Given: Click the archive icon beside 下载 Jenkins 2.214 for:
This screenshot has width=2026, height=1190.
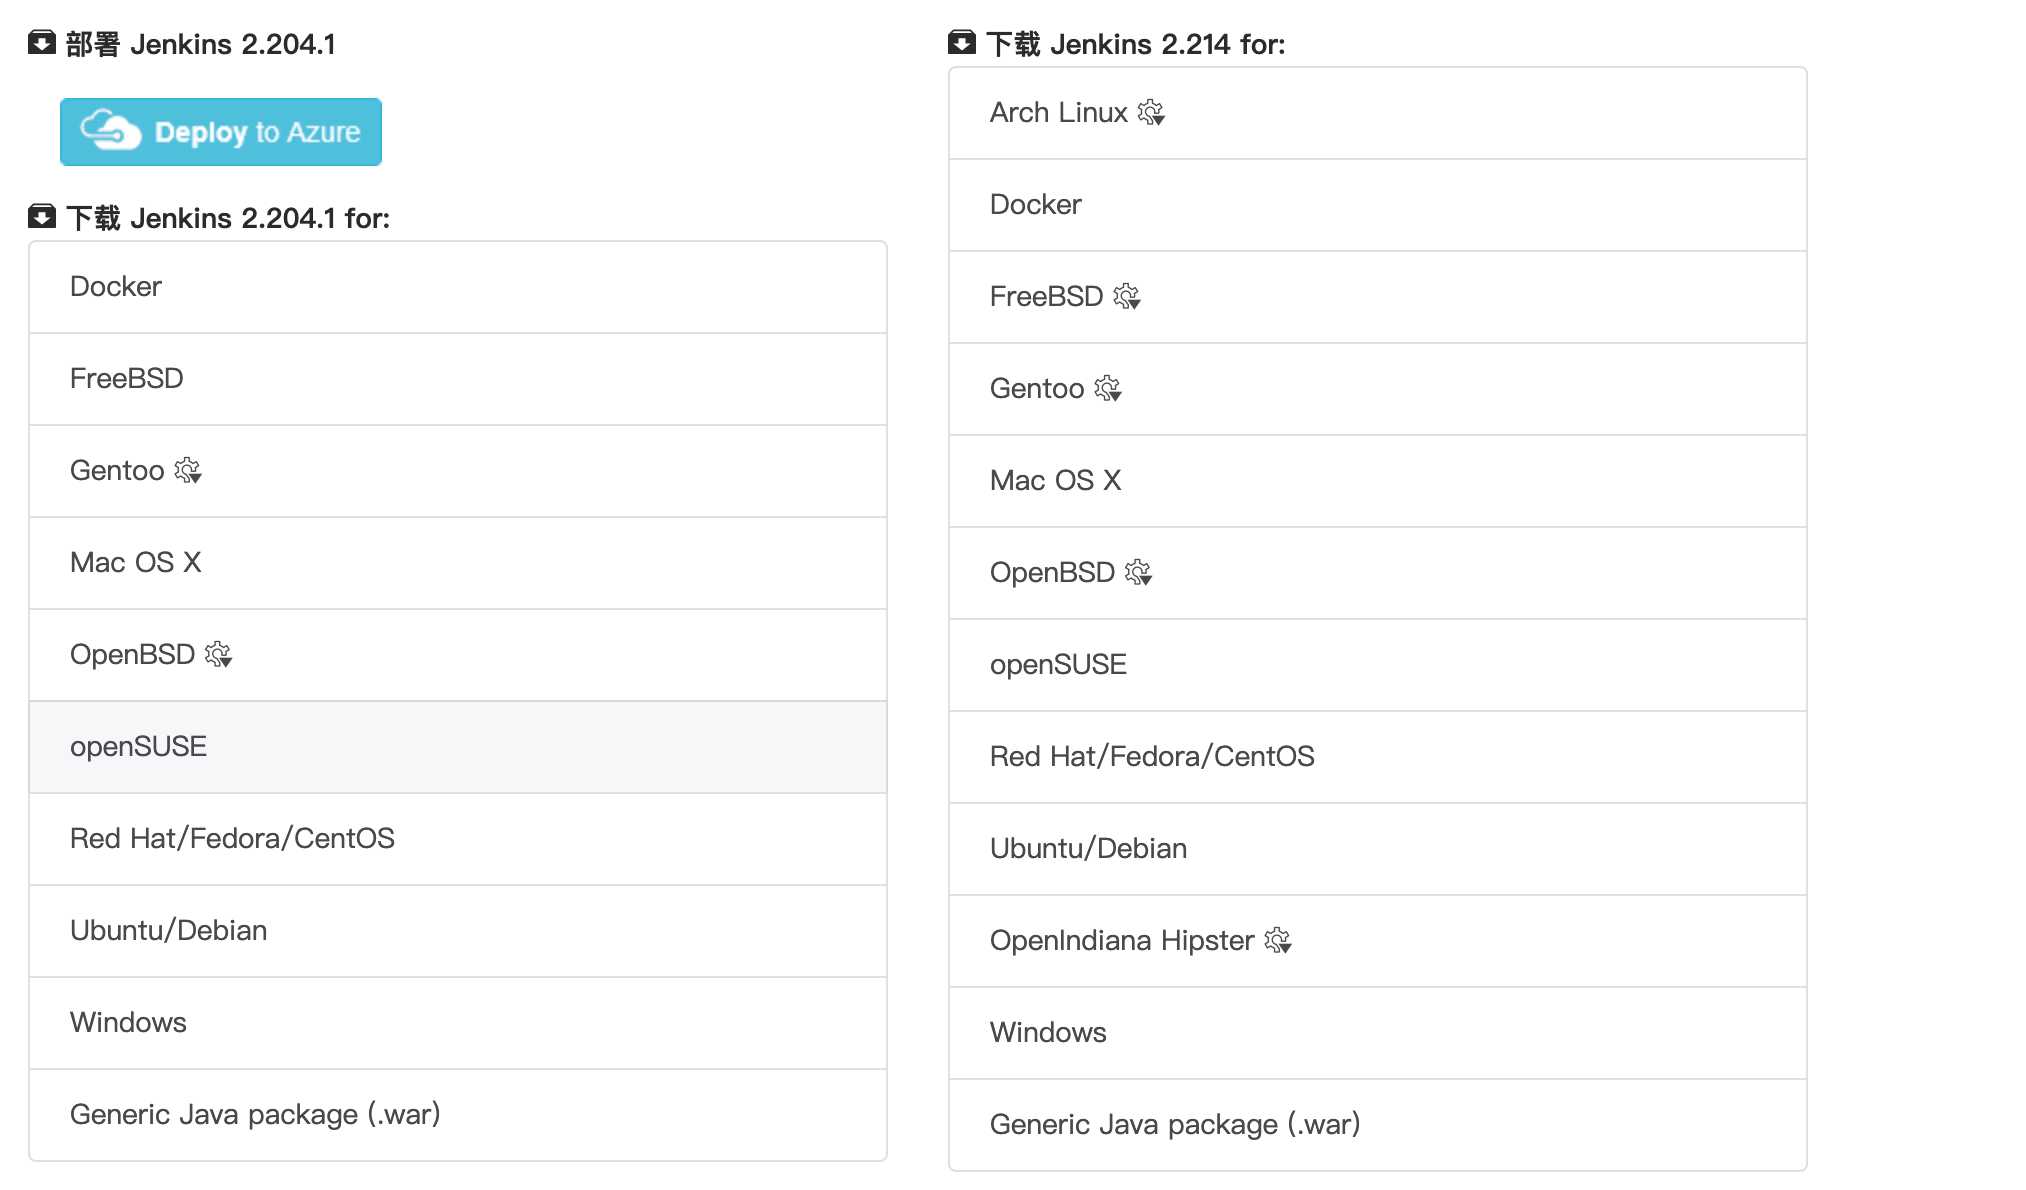Looking at the screenshot, I should [x=962, y=43].
